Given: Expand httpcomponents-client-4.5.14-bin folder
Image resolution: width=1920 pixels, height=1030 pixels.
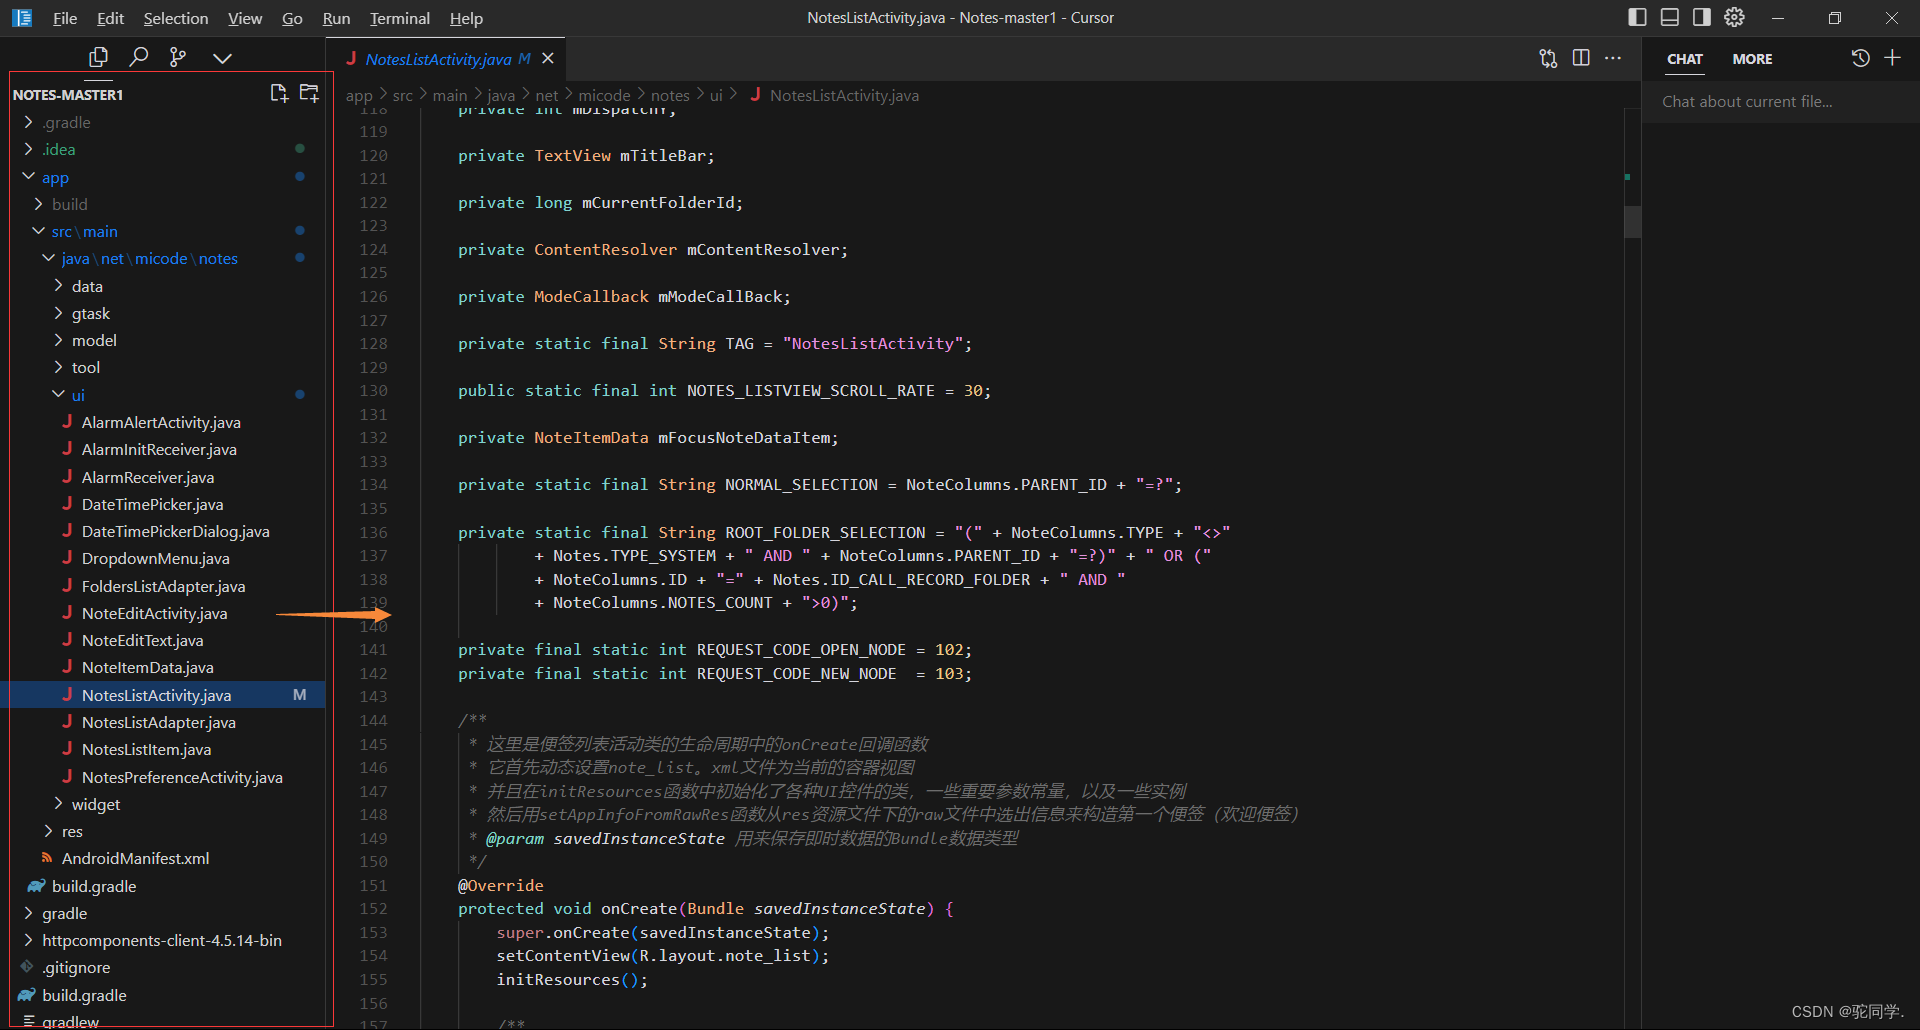Looking at the screenshot, I should coord(161,940).
